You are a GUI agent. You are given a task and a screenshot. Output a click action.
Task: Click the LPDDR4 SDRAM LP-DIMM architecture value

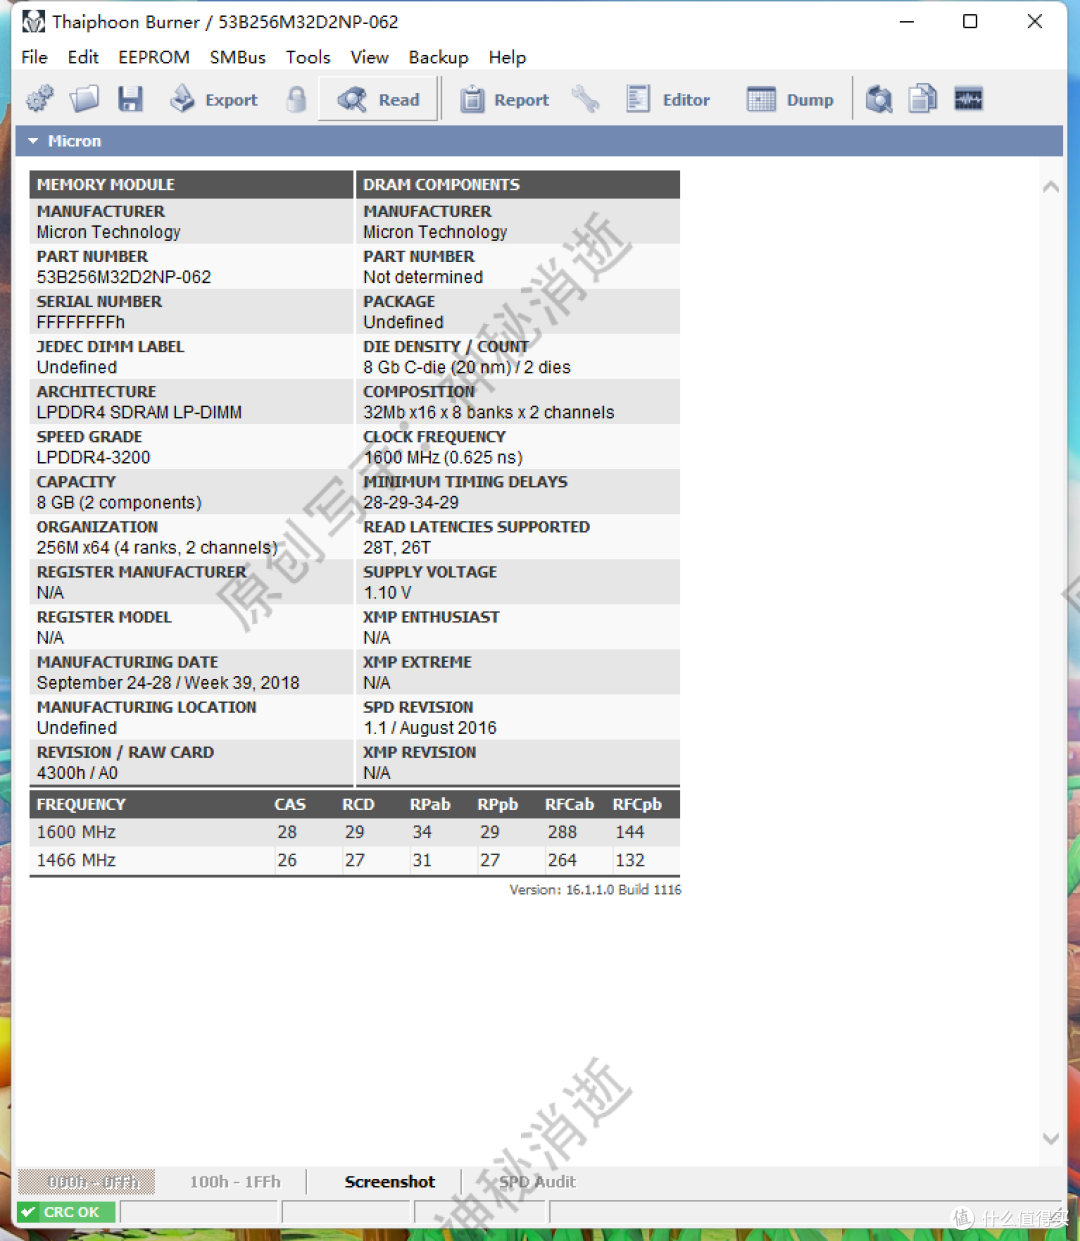139,412
